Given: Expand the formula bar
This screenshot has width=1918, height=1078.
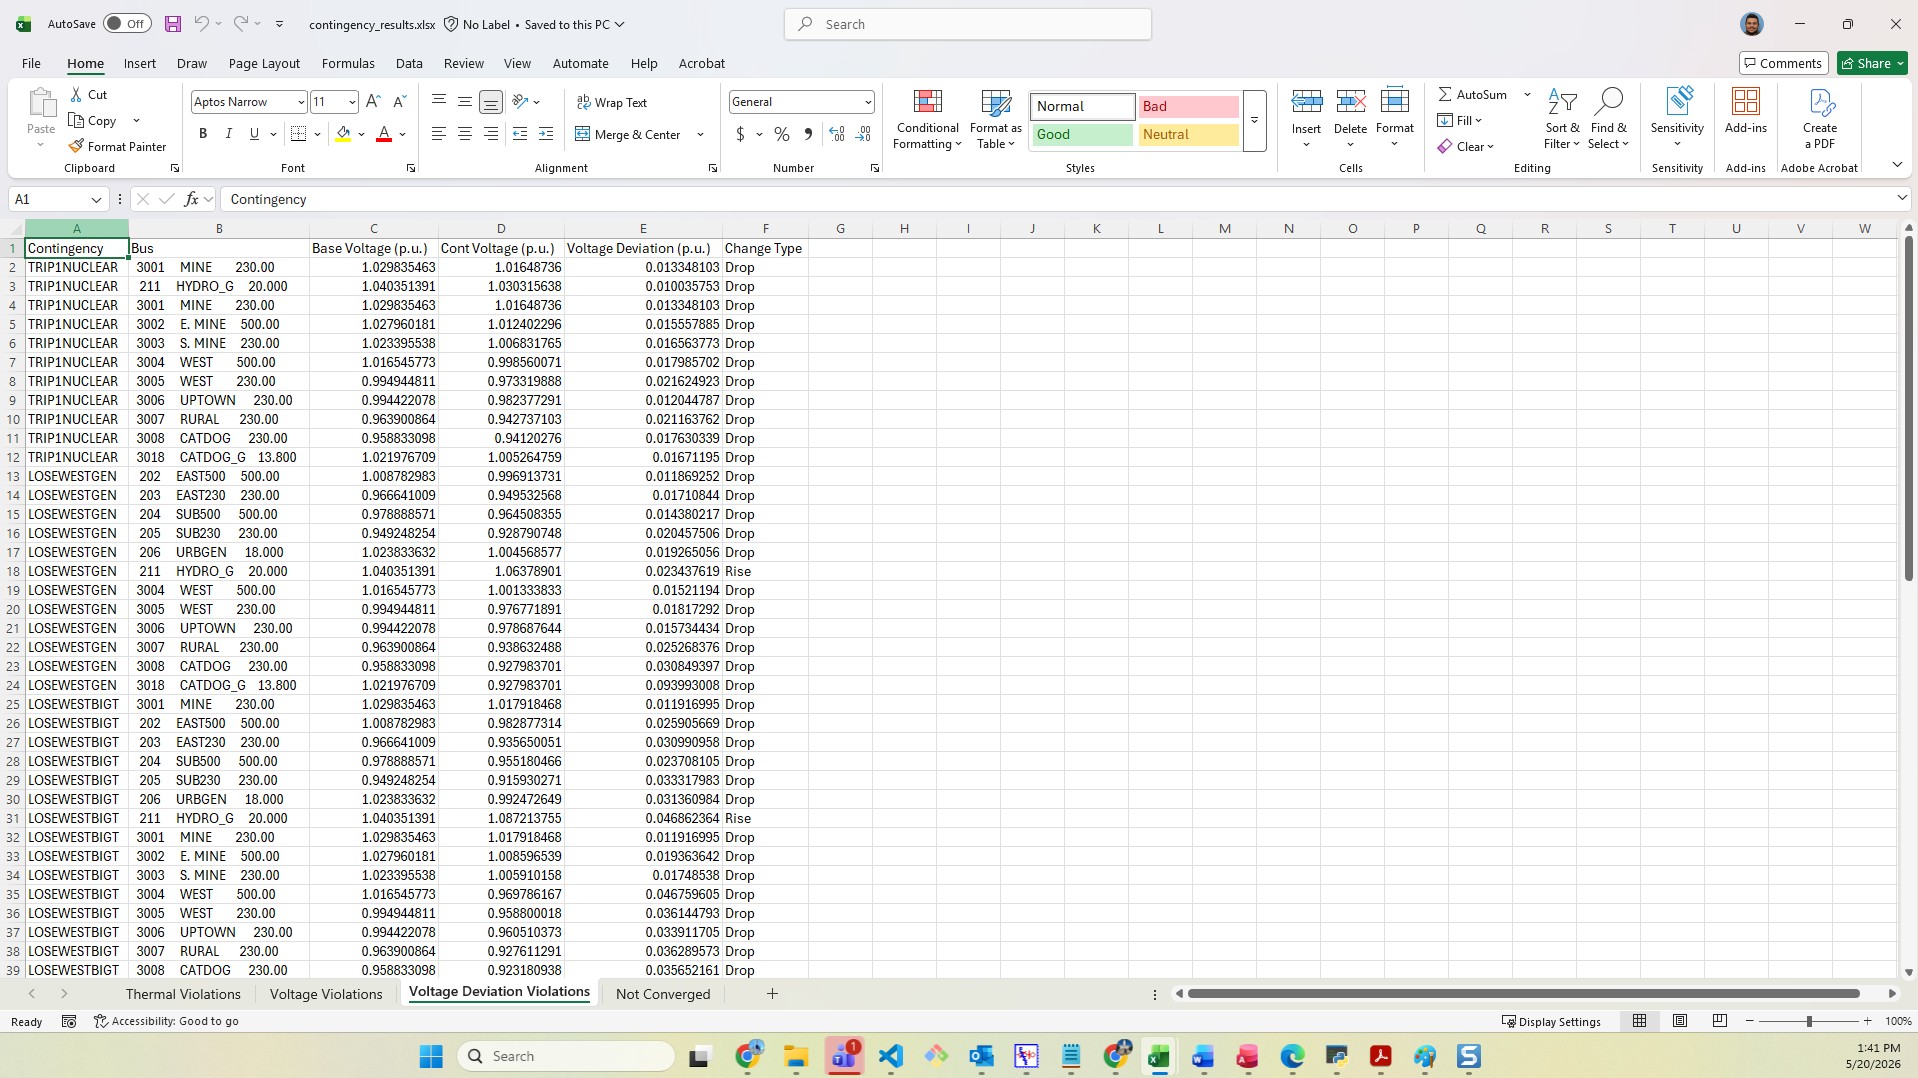Looking at the screenshot, I should [1901, 198].
